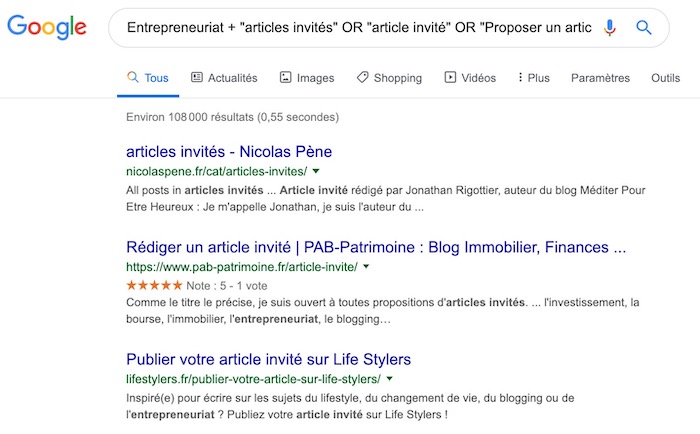Click the Images tab icon

(286, 77)
